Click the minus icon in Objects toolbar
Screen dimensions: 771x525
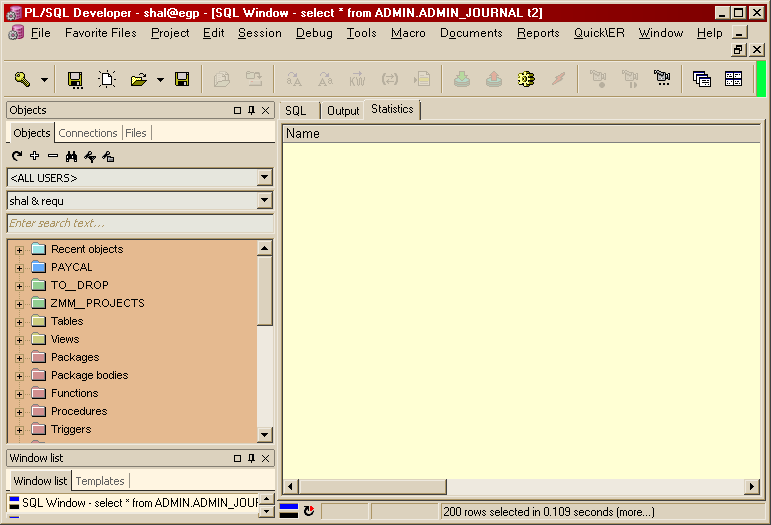coord(53,156)
